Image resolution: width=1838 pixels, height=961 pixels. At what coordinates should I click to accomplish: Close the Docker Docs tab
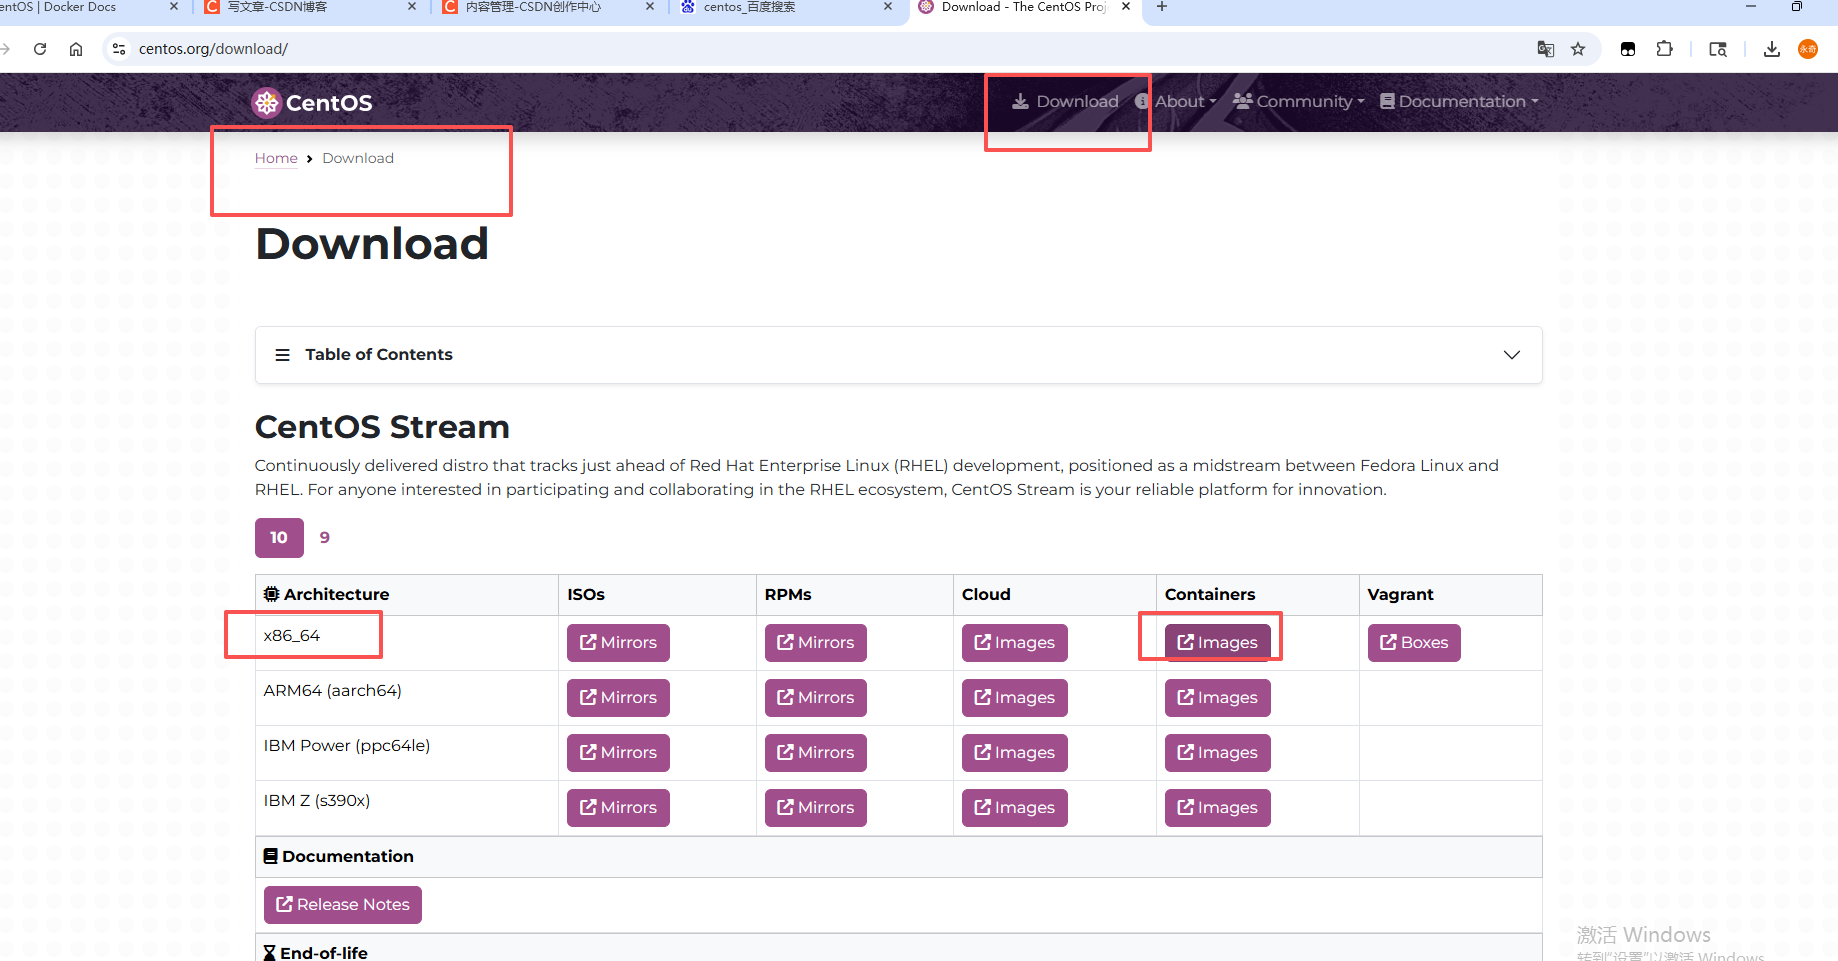173,7
